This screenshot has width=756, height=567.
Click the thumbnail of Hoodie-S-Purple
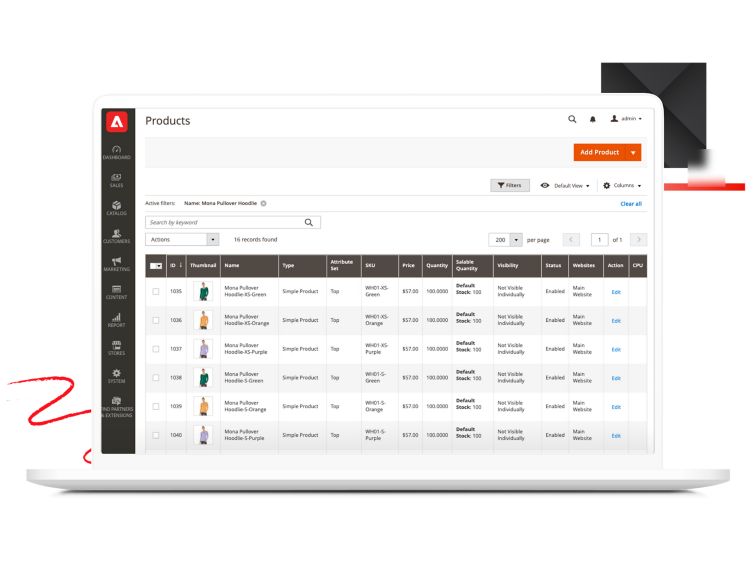click(x=203, y=435)
